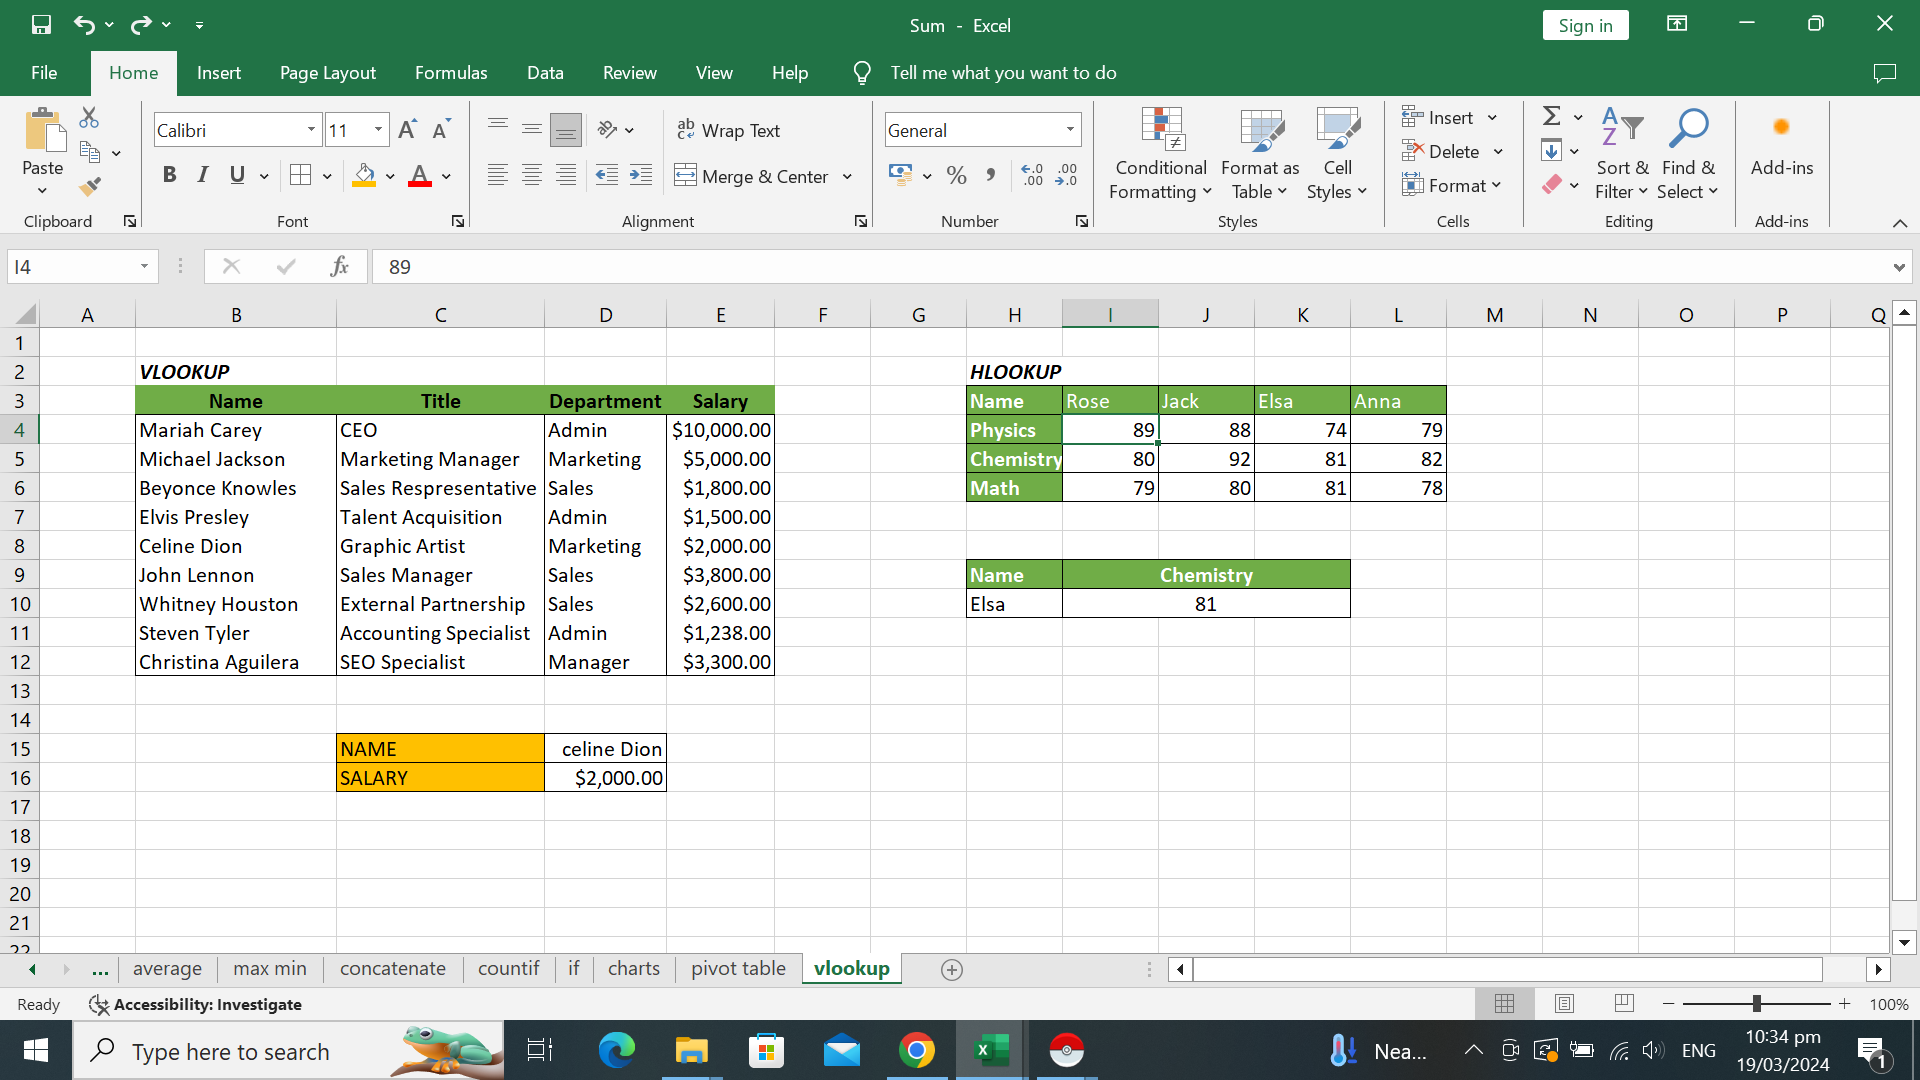This screenshot has width=1920, height=1080.
Task: Click Increase Font Size icon
Action: 407,130
